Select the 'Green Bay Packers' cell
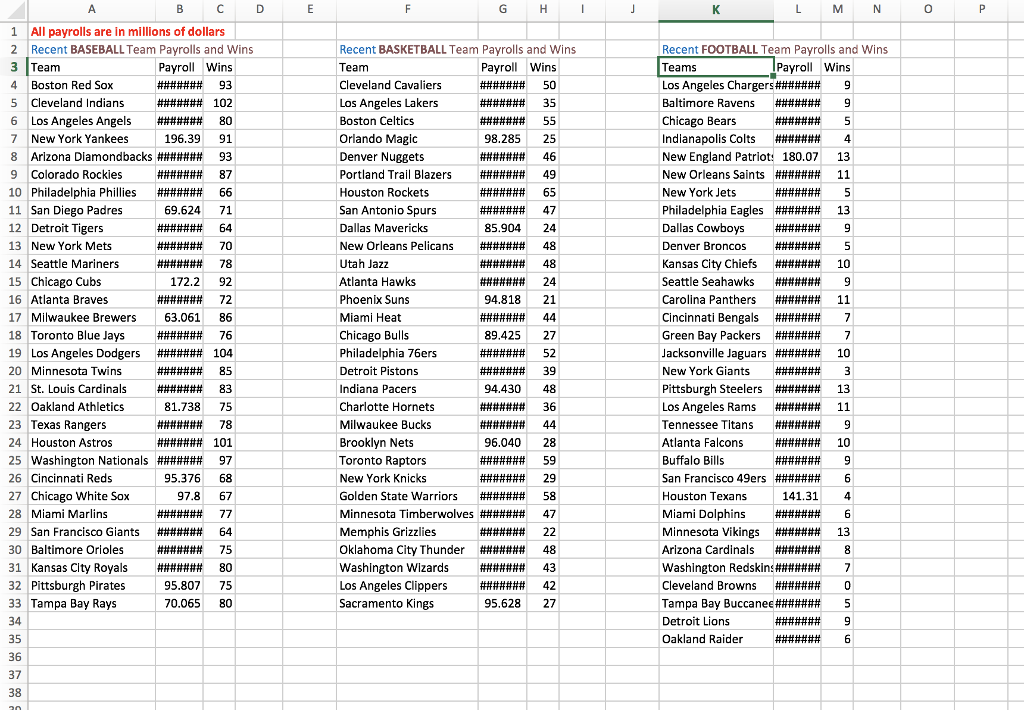The image size is (1024, 710). (x=716, y=336)
